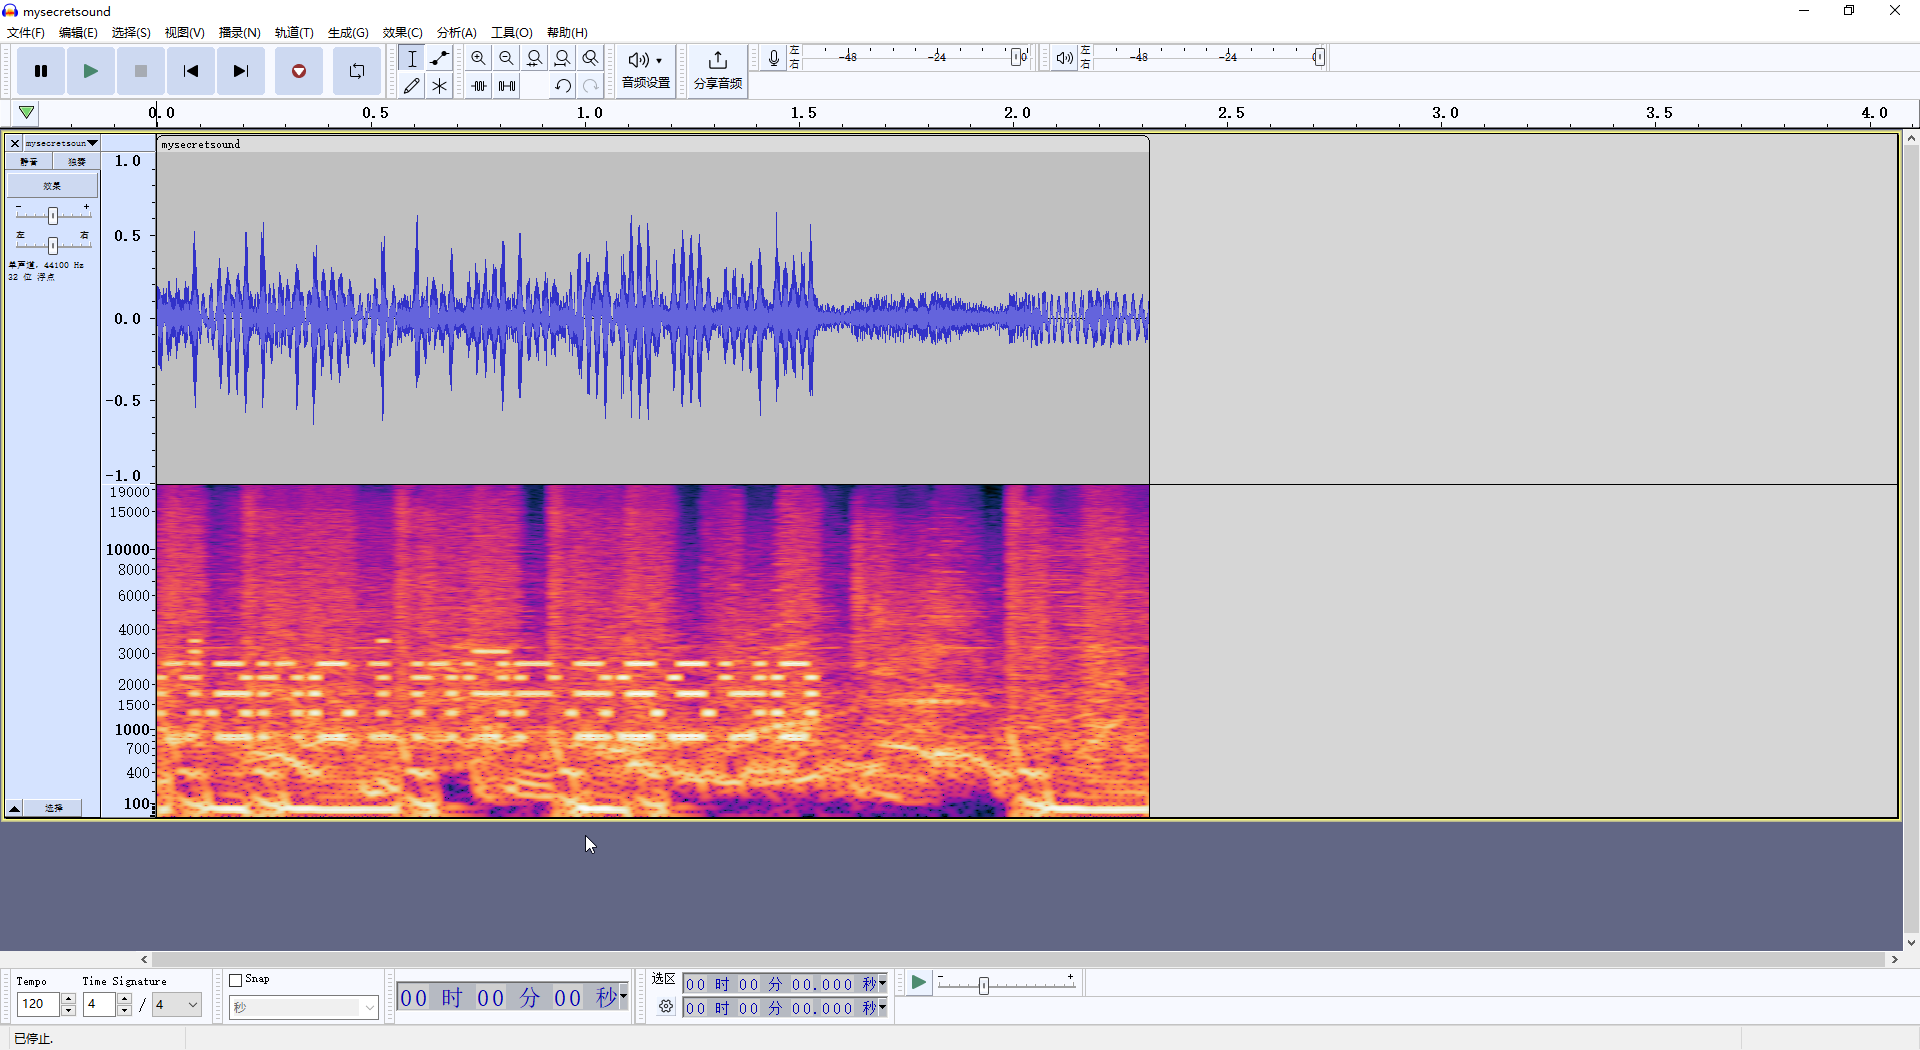Zoom out of the waveform
Image resolution: width=1920 pixels, height=1050 pixels.
click(x=507, y=58)
